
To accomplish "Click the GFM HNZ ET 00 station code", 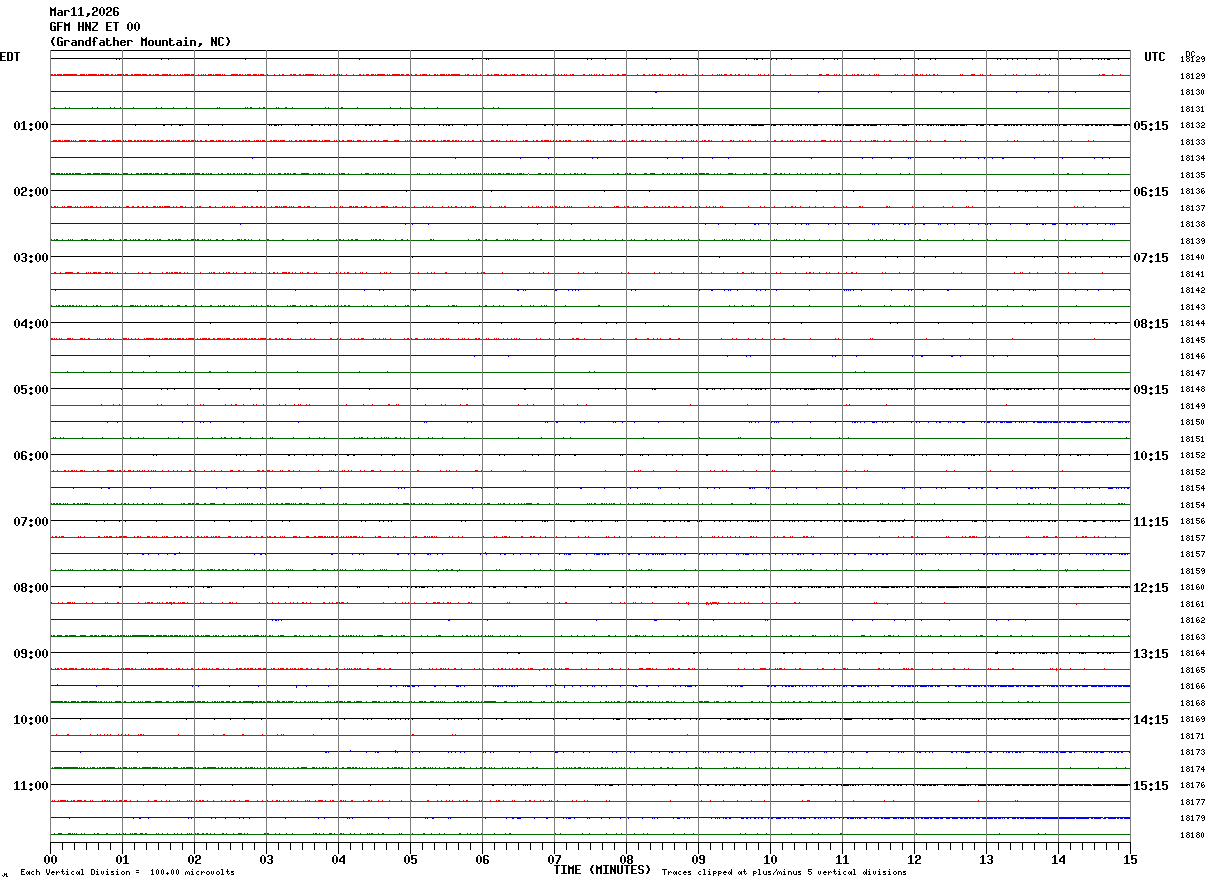I will coord(95,27).
